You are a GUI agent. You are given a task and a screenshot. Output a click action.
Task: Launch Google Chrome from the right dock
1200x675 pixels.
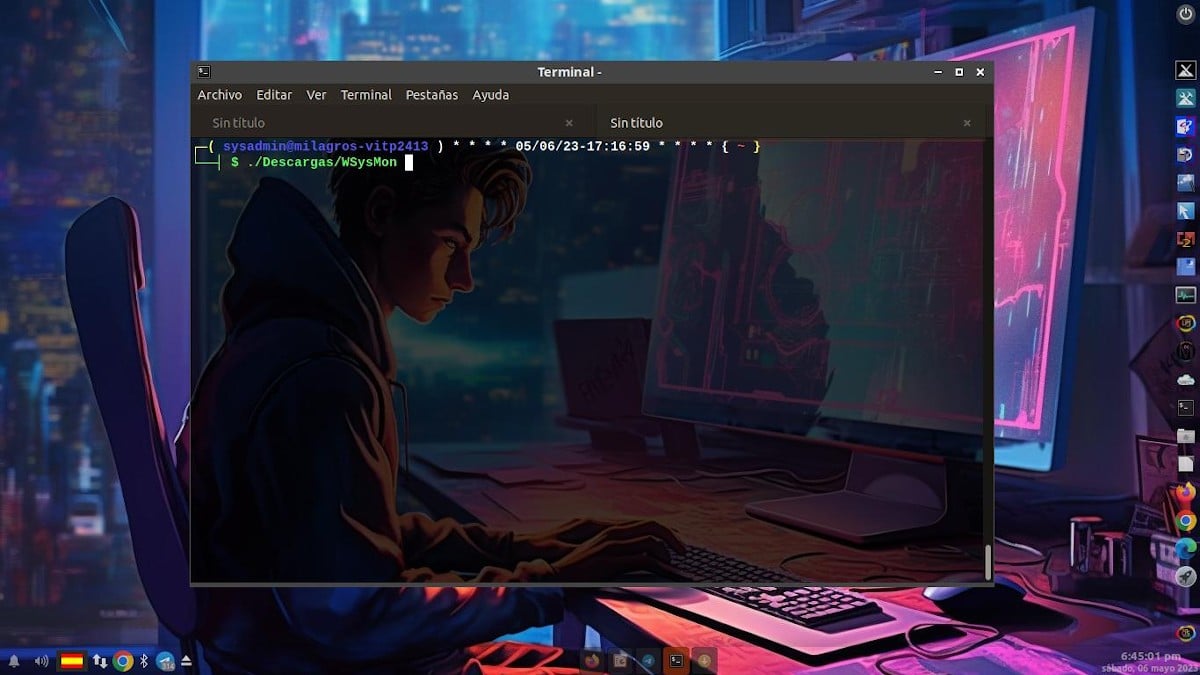tap(1185, 520)
